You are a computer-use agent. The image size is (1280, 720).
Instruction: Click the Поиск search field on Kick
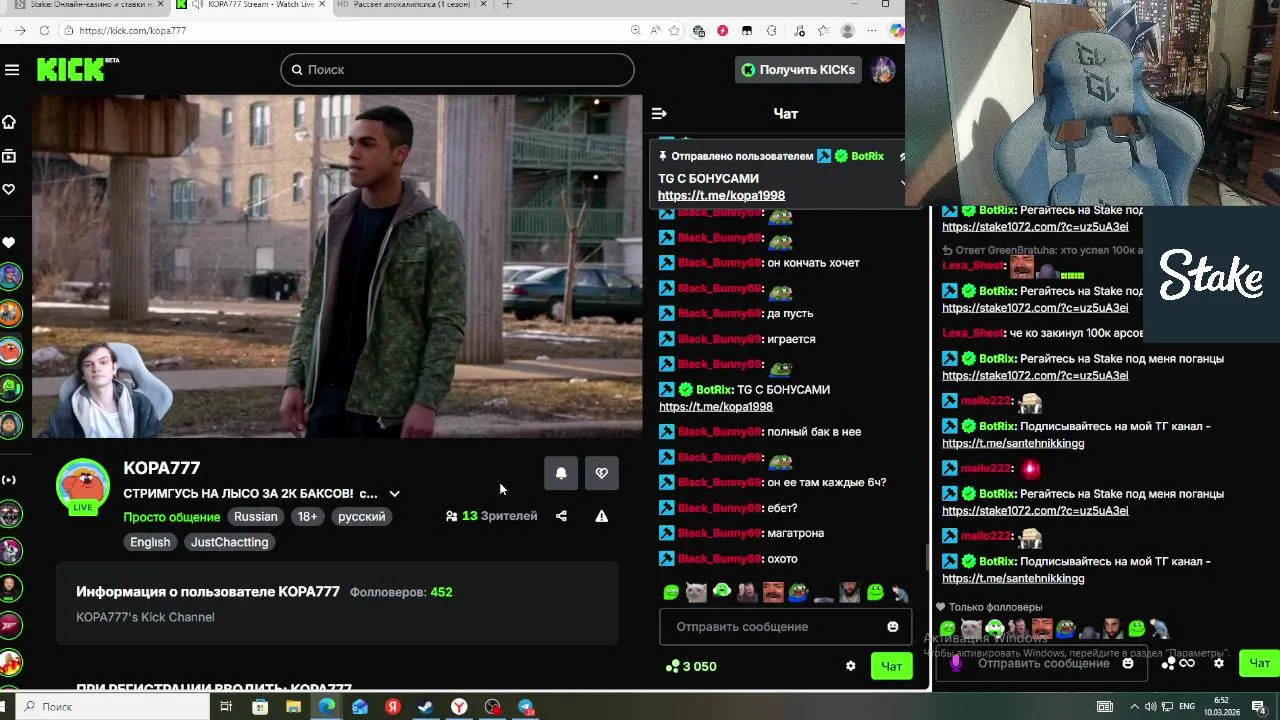point(457,70)
